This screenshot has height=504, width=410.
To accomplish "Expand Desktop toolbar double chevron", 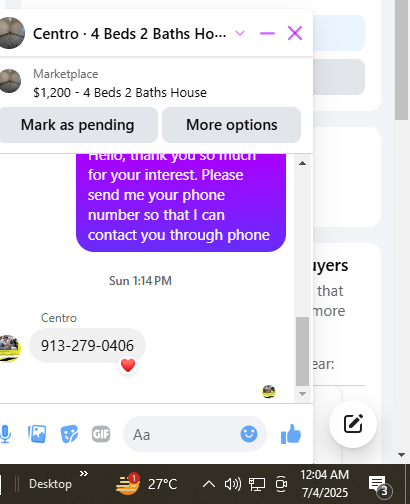I will click(x=84, y=473).
